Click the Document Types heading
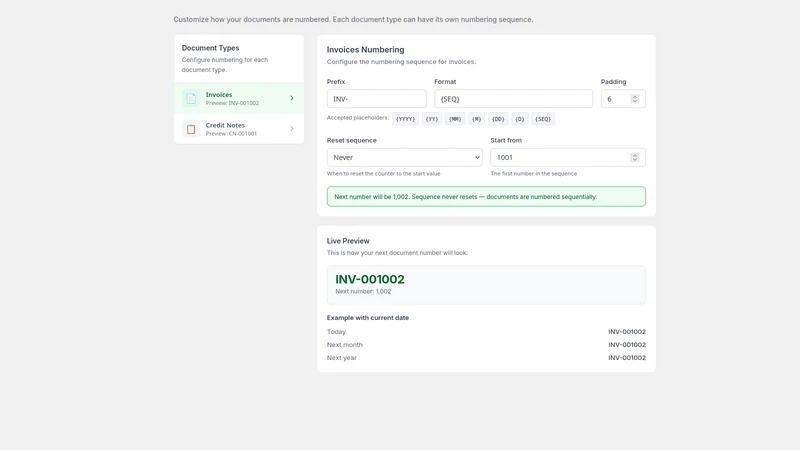This screenshot has width=800, height=450. 210,48
